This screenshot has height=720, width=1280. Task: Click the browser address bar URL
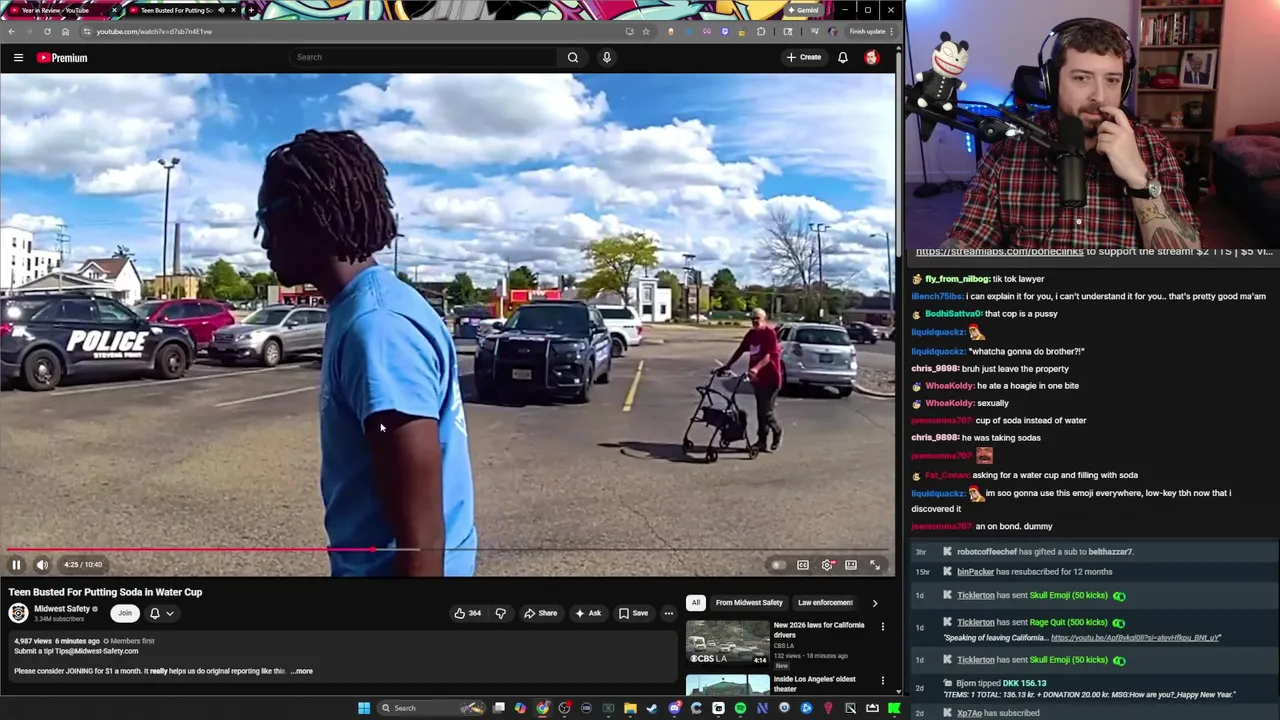click(x=154, y=31)
